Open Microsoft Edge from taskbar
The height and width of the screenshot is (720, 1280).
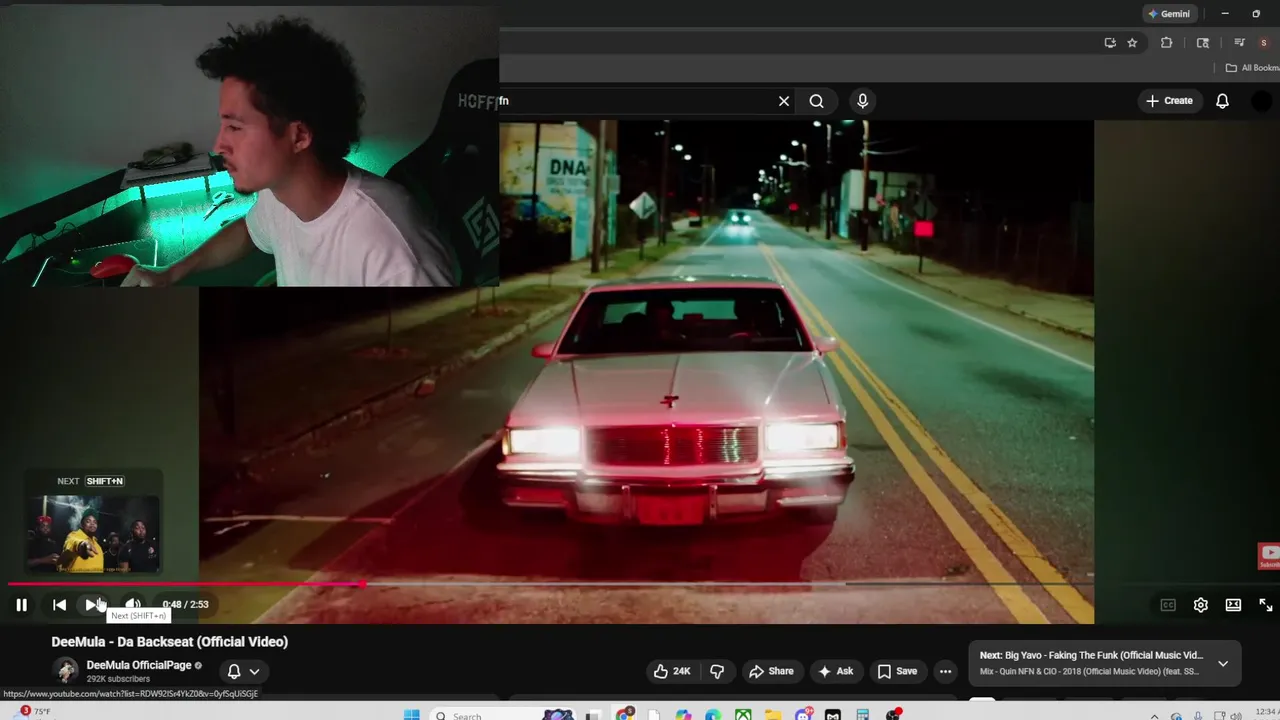[712, 714]
